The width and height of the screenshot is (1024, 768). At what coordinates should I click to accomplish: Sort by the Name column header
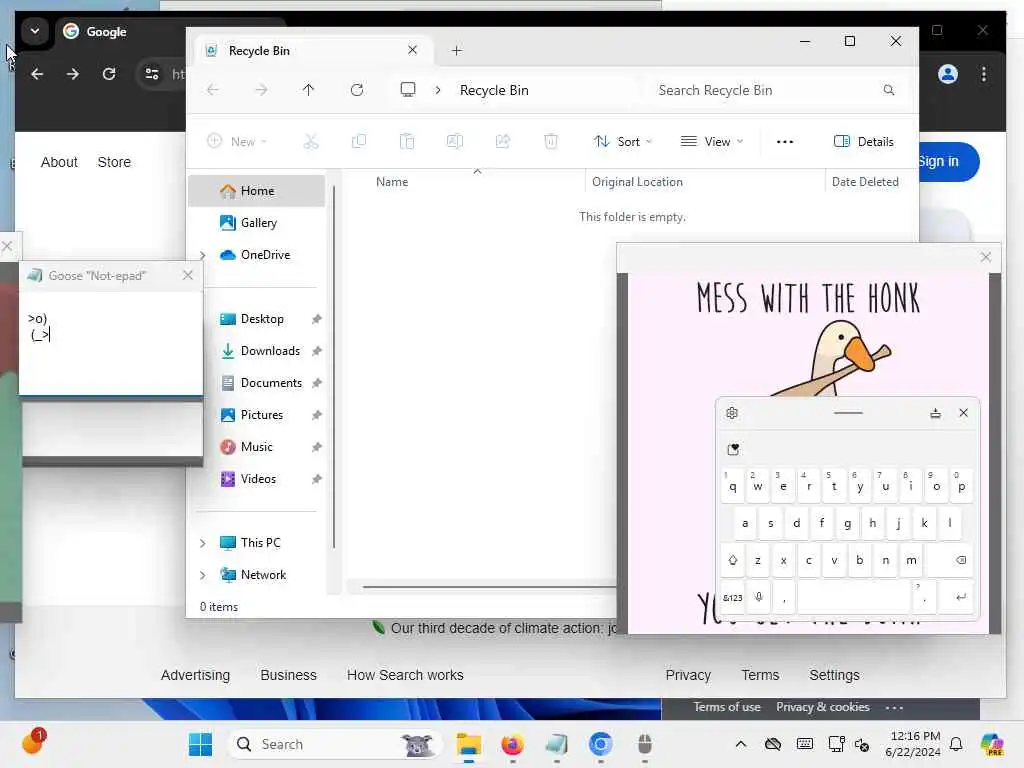click(392, 182)
